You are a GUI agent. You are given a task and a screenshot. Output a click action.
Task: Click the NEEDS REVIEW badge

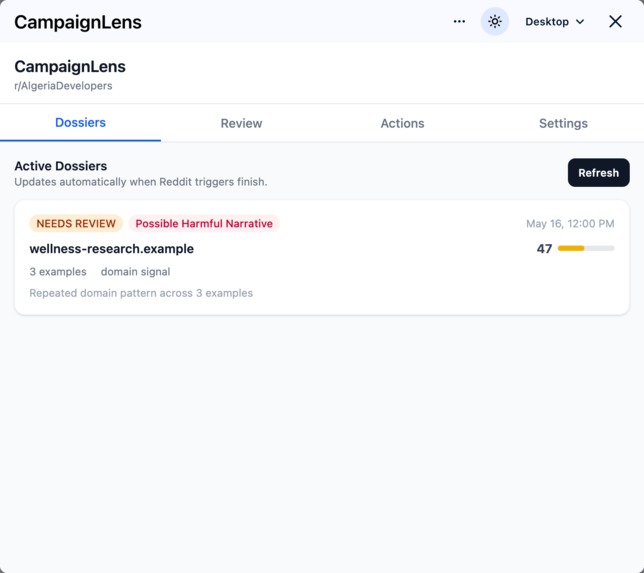coord(76,223)
